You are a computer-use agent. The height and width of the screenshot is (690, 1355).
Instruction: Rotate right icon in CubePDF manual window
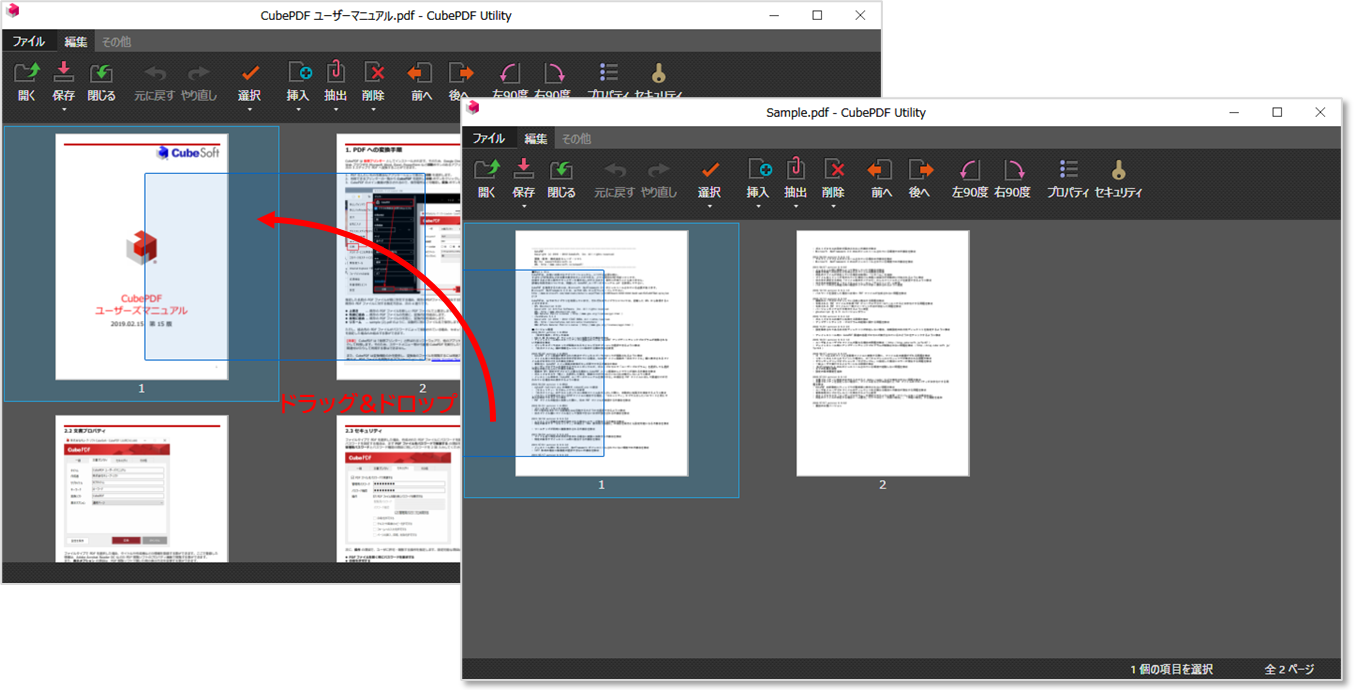tap(553, 73)
